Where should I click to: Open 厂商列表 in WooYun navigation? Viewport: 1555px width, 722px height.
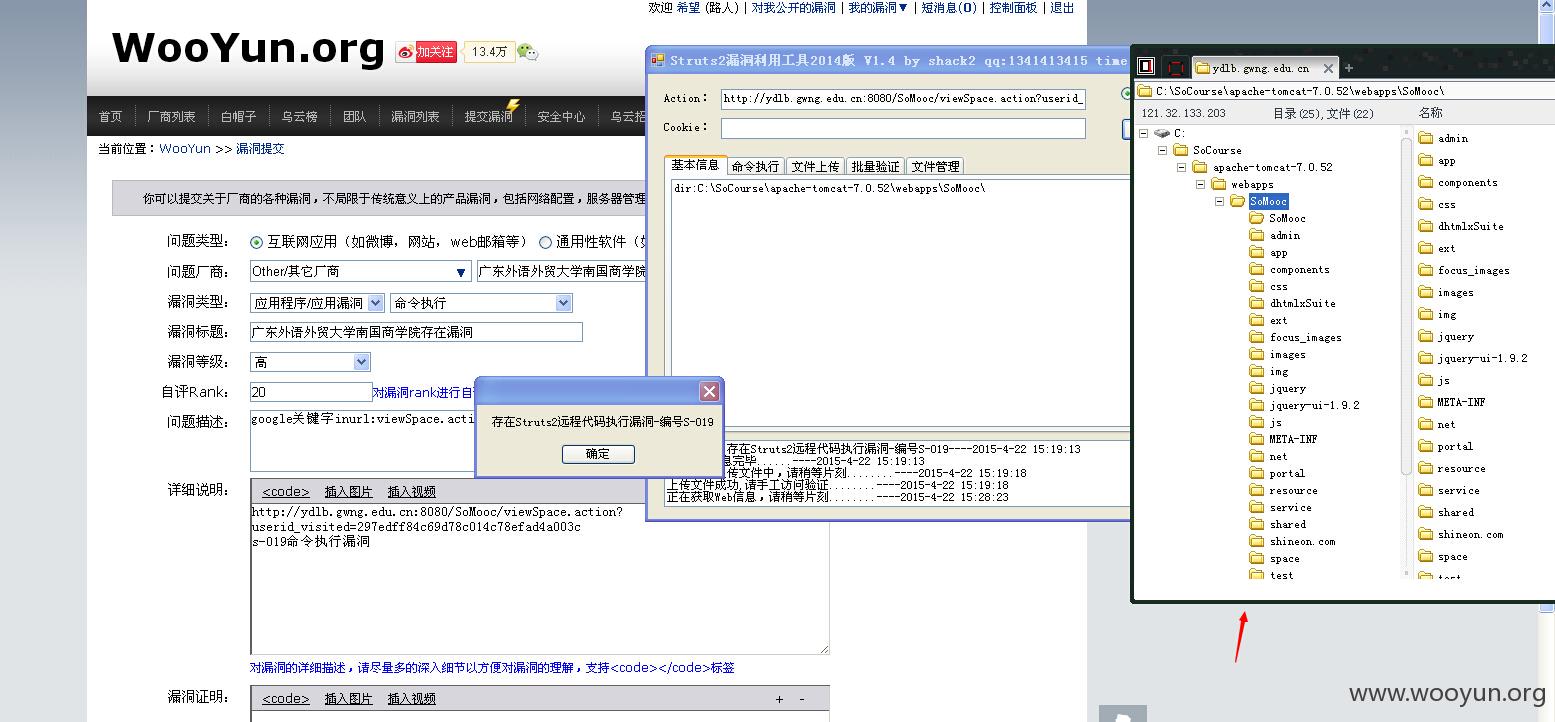click(x=171, y=117)
